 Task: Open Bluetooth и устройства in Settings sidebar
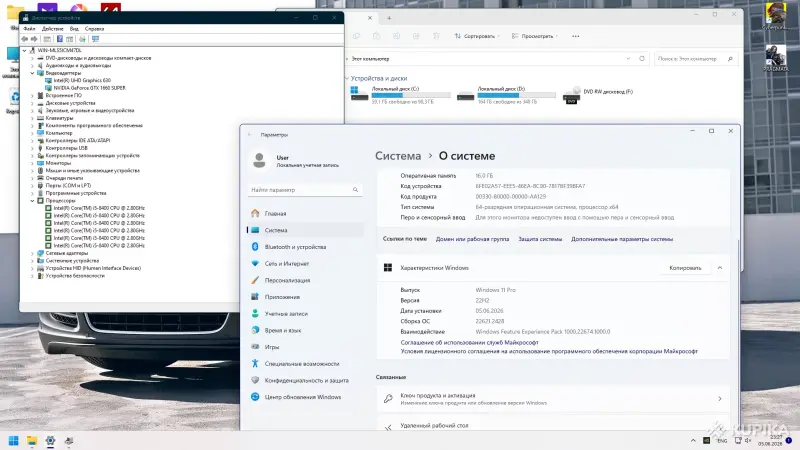pos(305,247)
